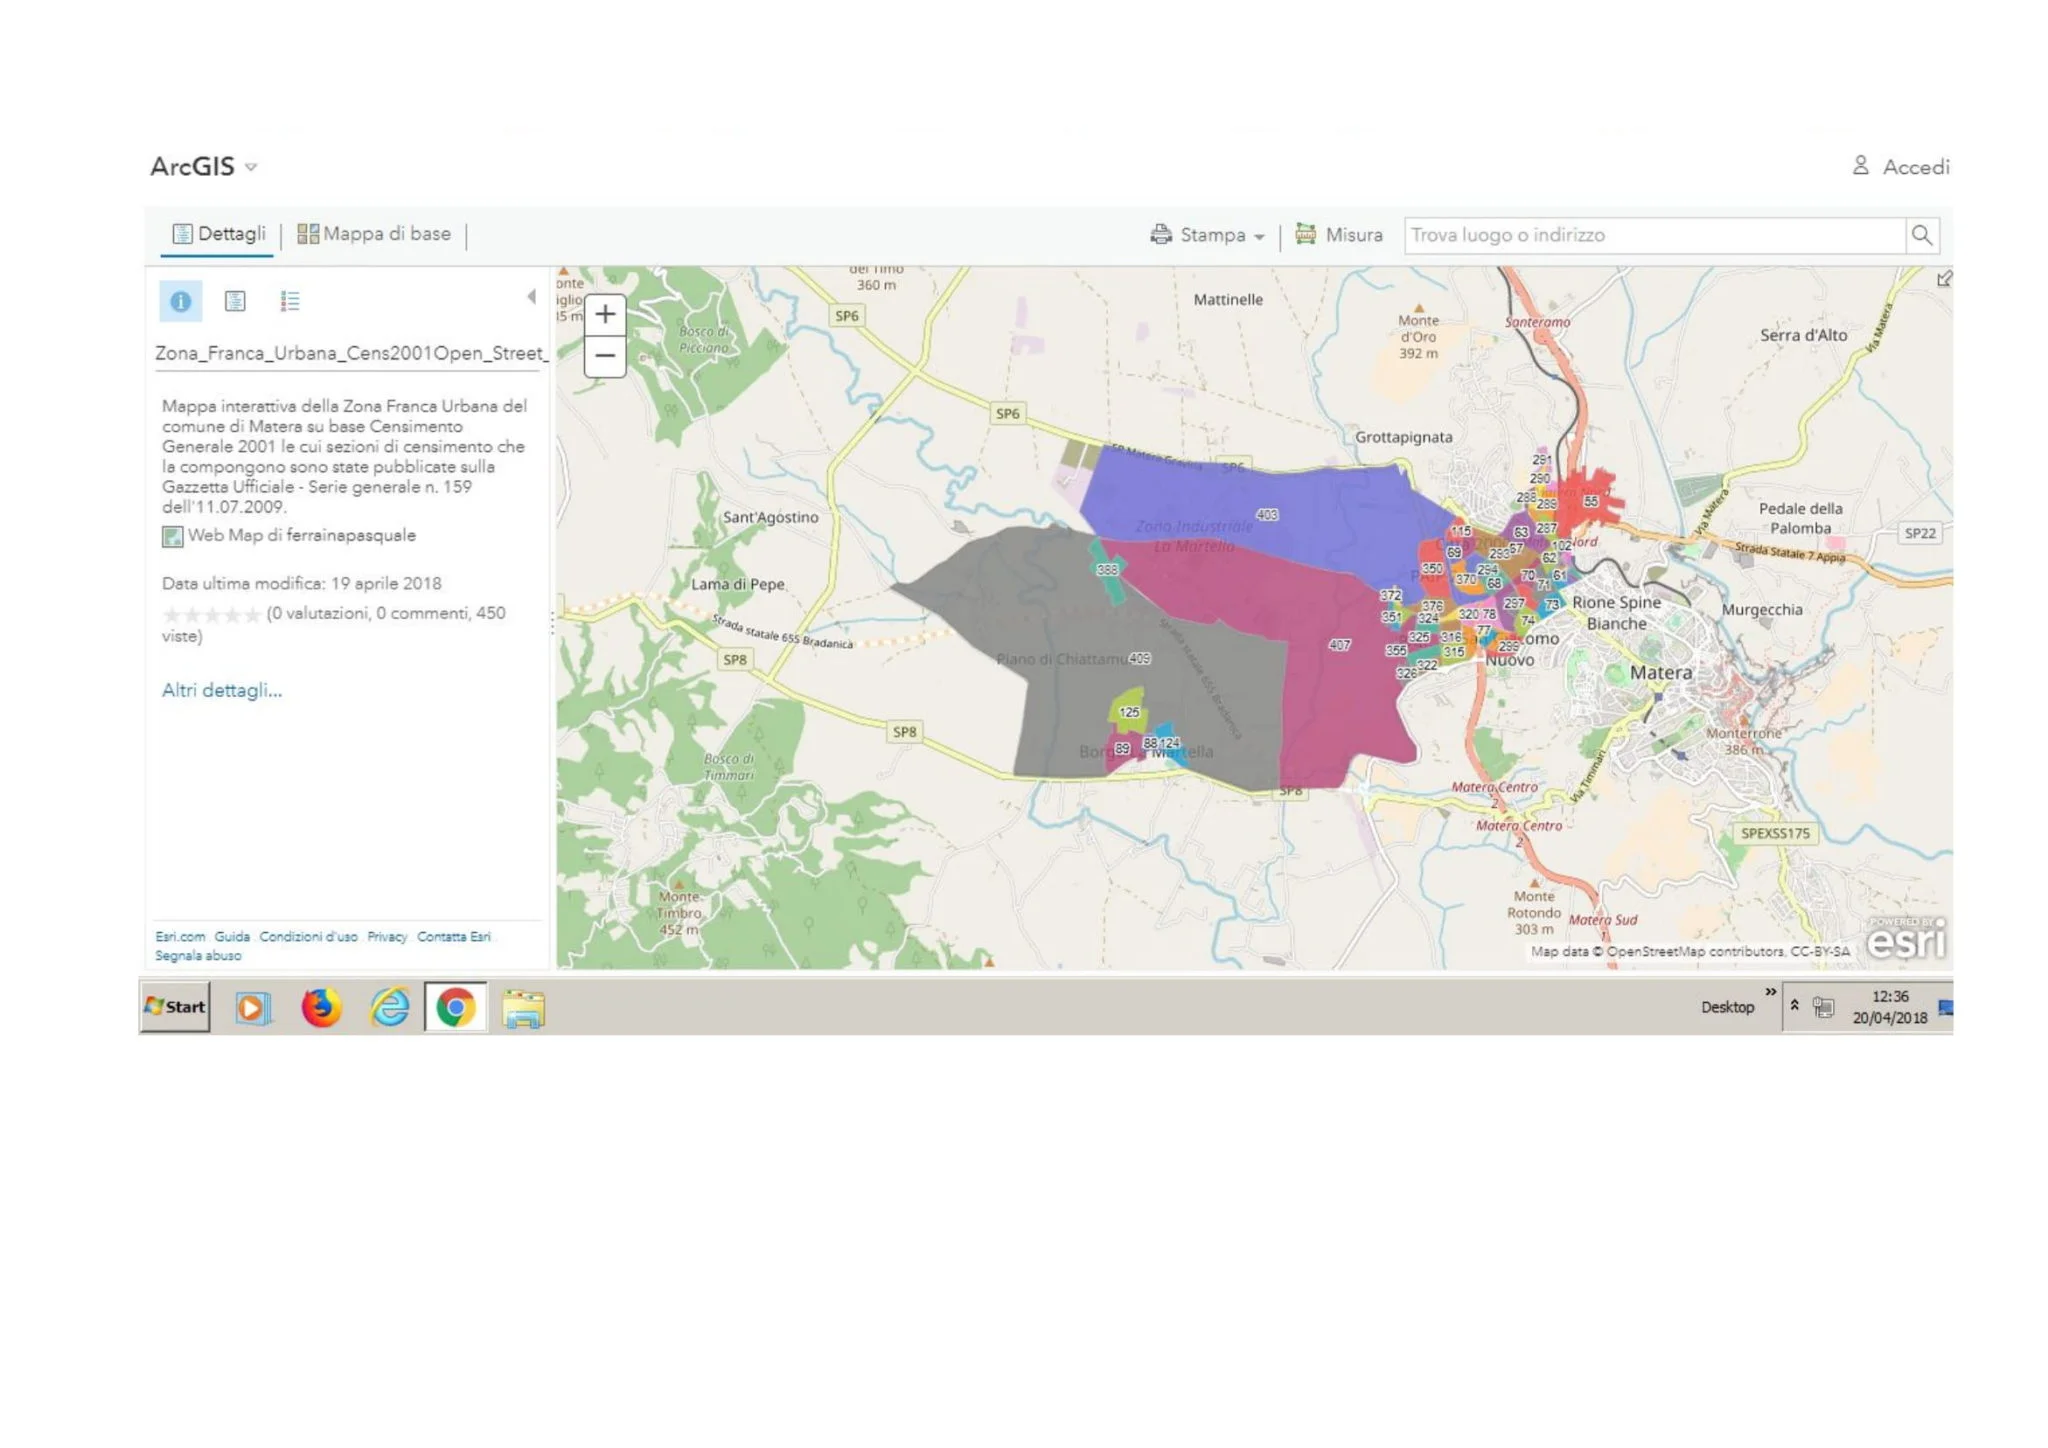Click the web map thumbnail icon

(x=172, y=537)
